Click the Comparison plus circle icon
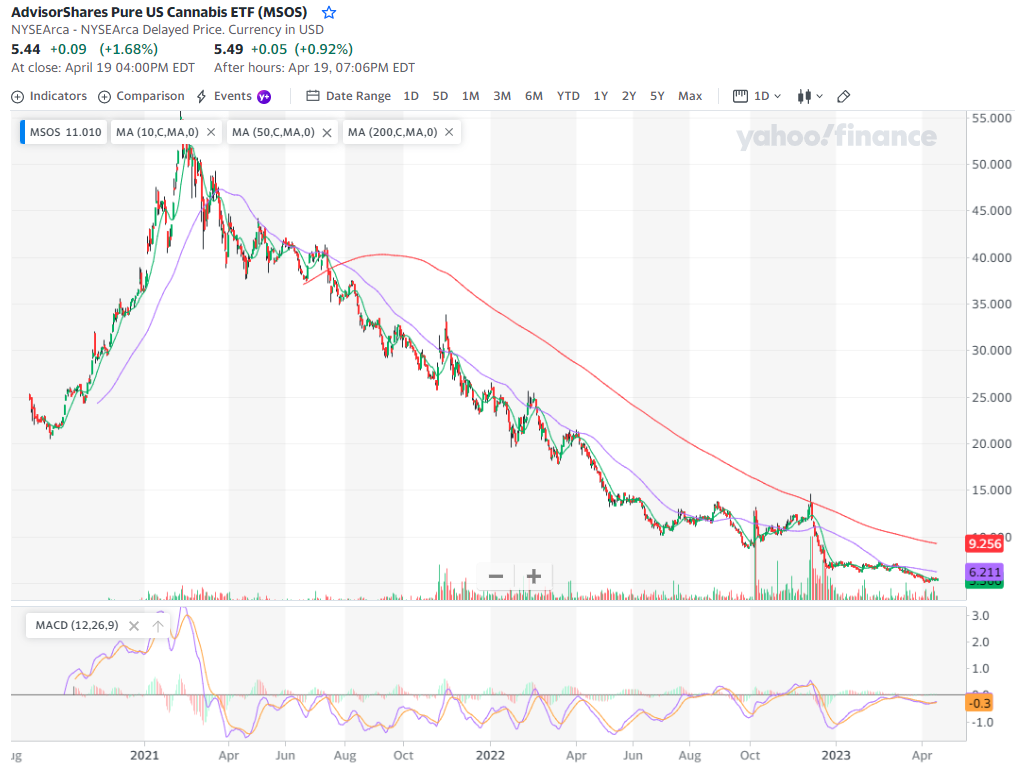Screen dimensions: 1015x775 click(104, 96)
